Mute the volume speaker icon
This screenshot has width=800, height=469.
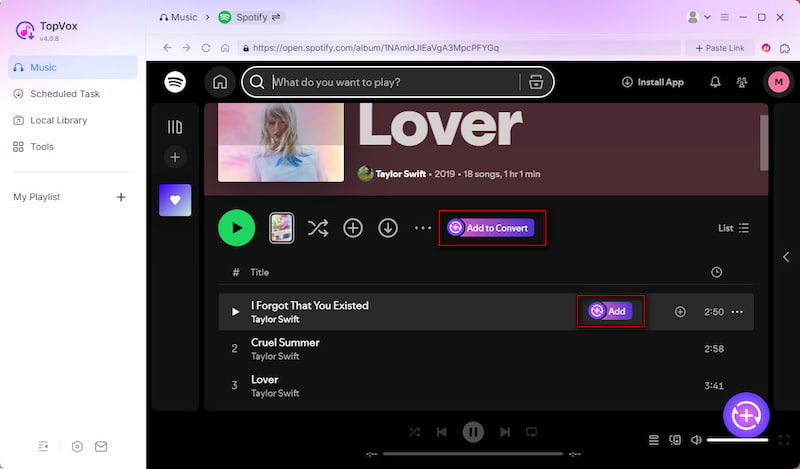[696, 440]
